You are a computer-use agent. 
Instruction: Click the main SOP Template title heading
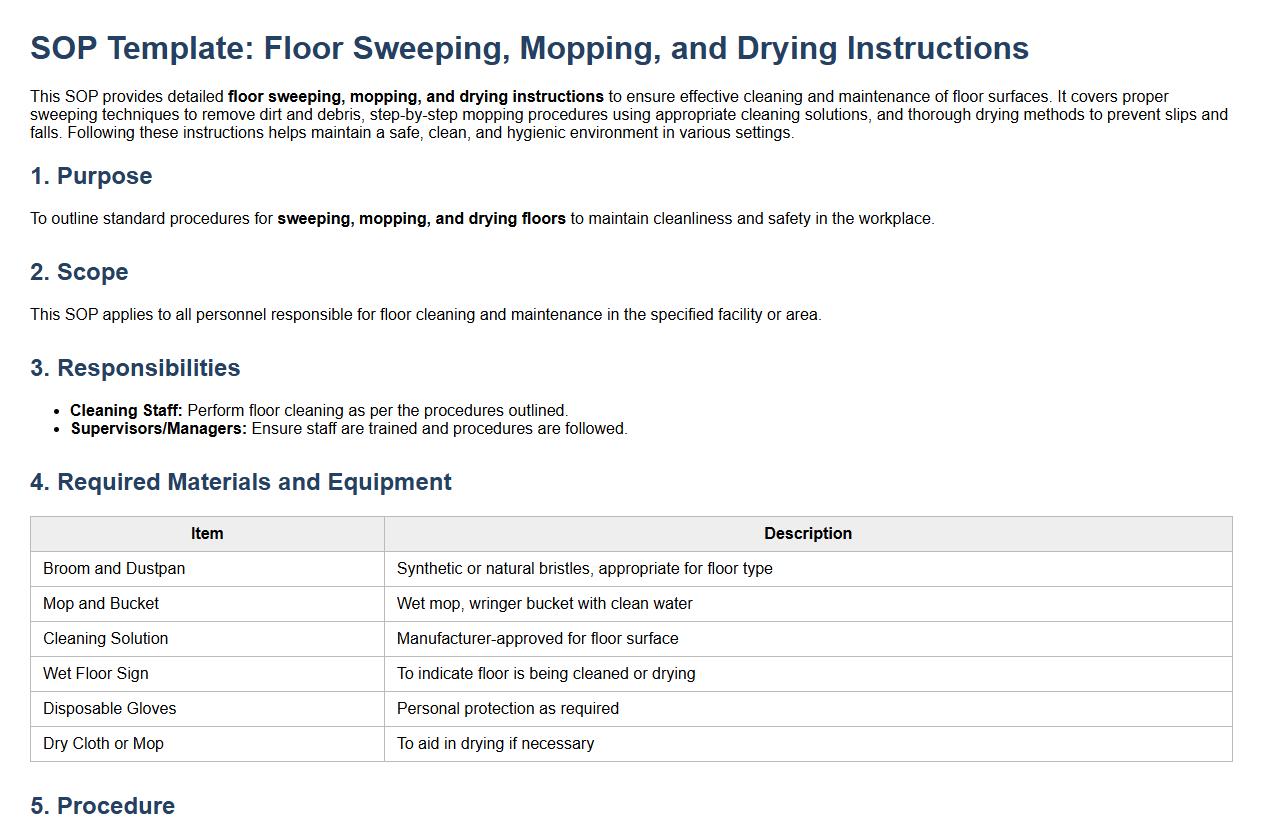click(x=529, y=48)
